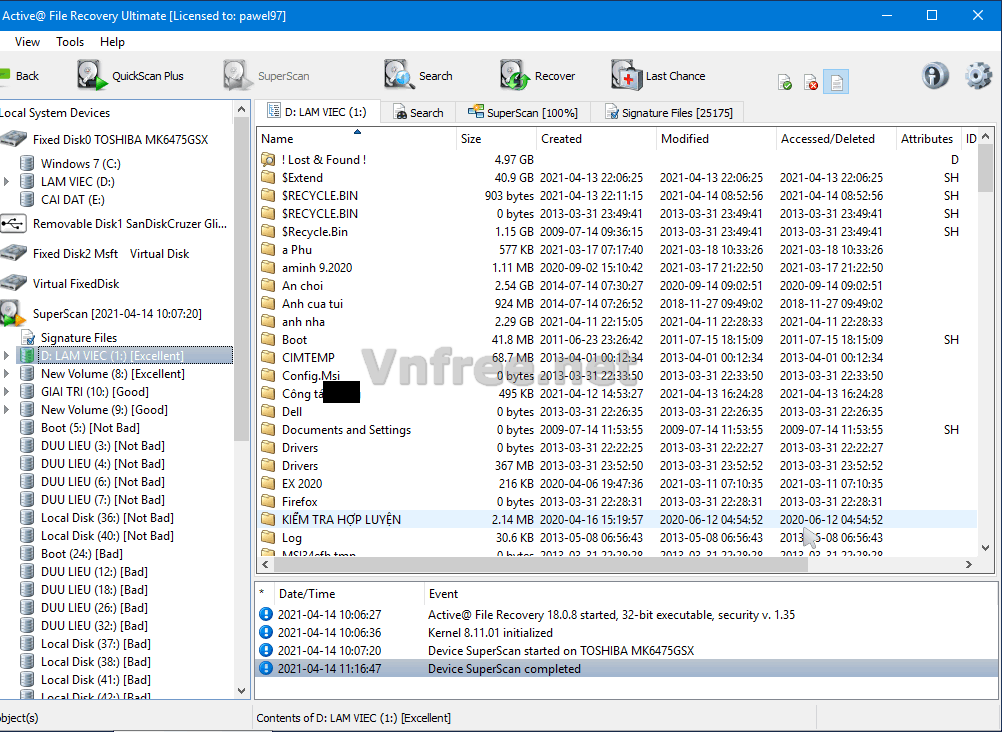Image resolution: width=1002 pixels, height=732 pixels.
Task: Click the QuickScan Plus toolbar icon
Action: (92, 76)
